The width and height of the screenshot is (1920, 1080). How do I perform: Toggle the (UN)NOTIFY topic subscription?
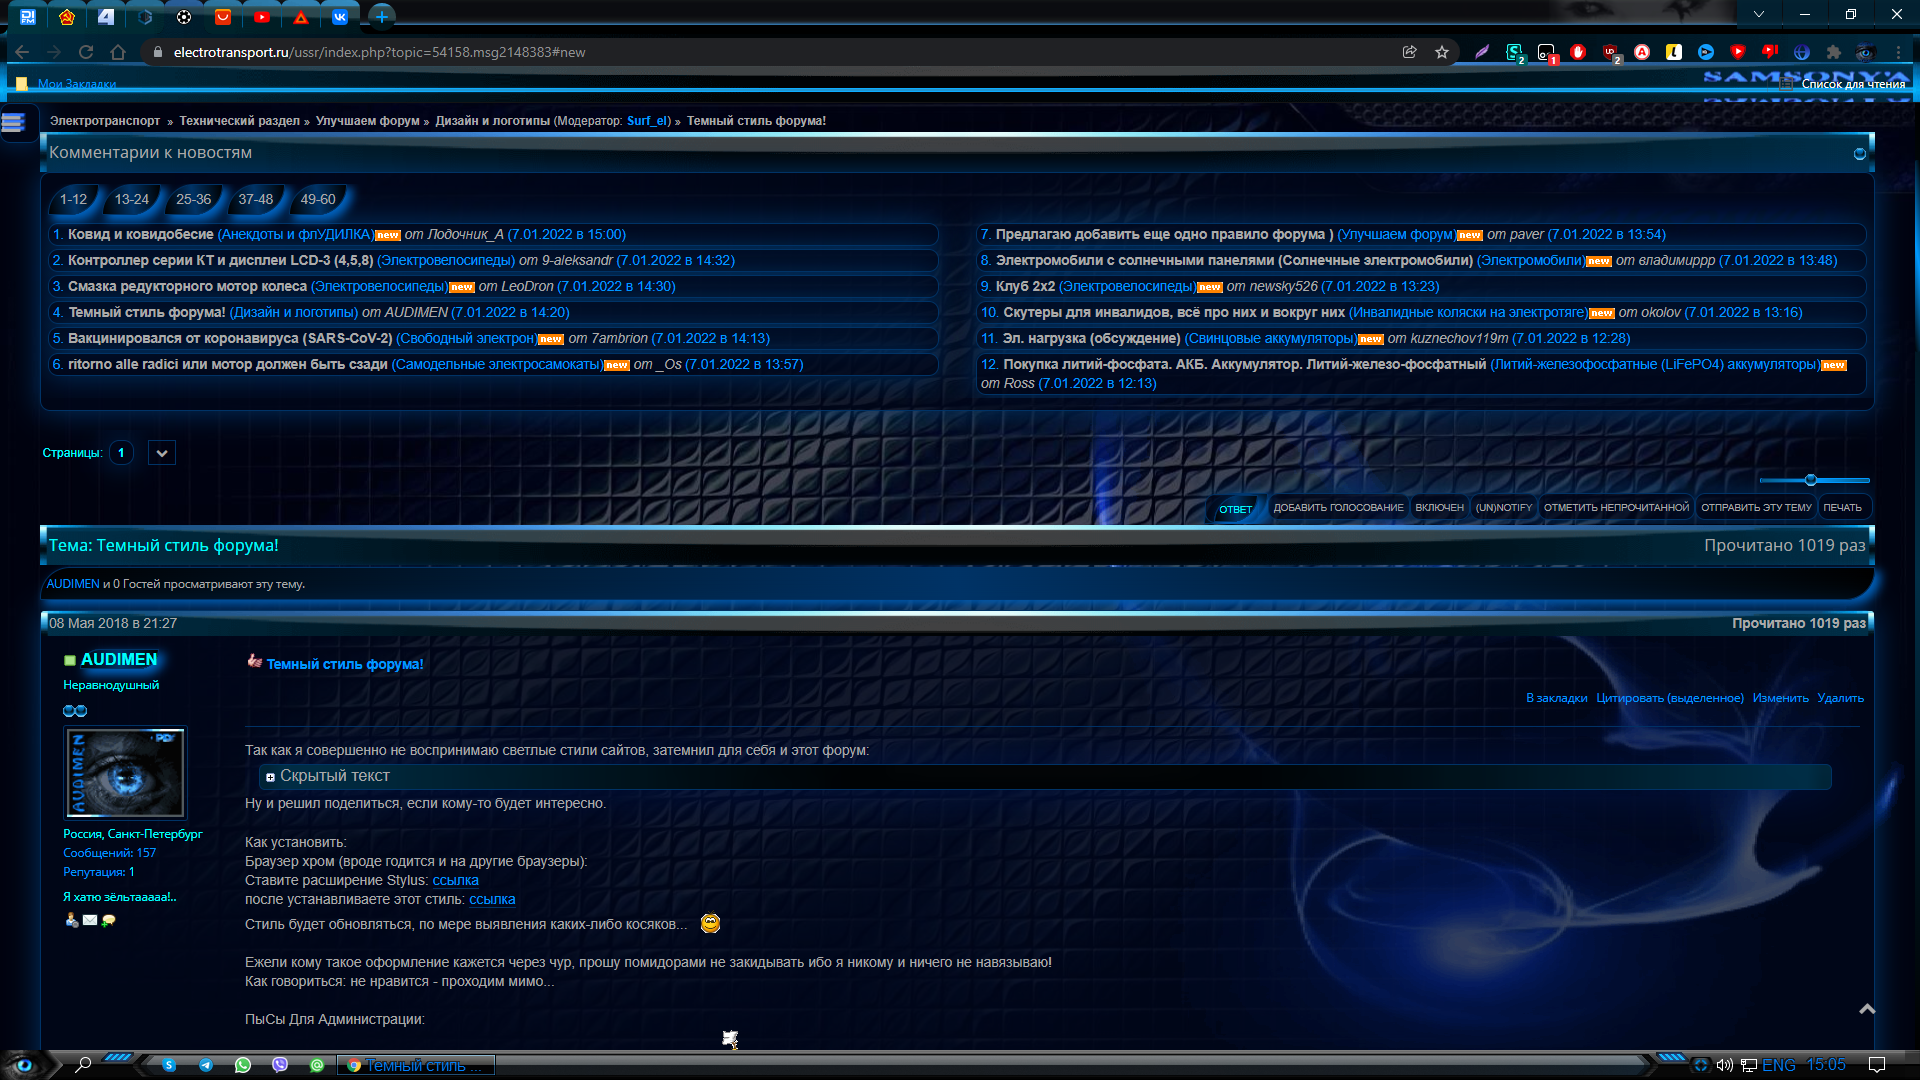1503,508
